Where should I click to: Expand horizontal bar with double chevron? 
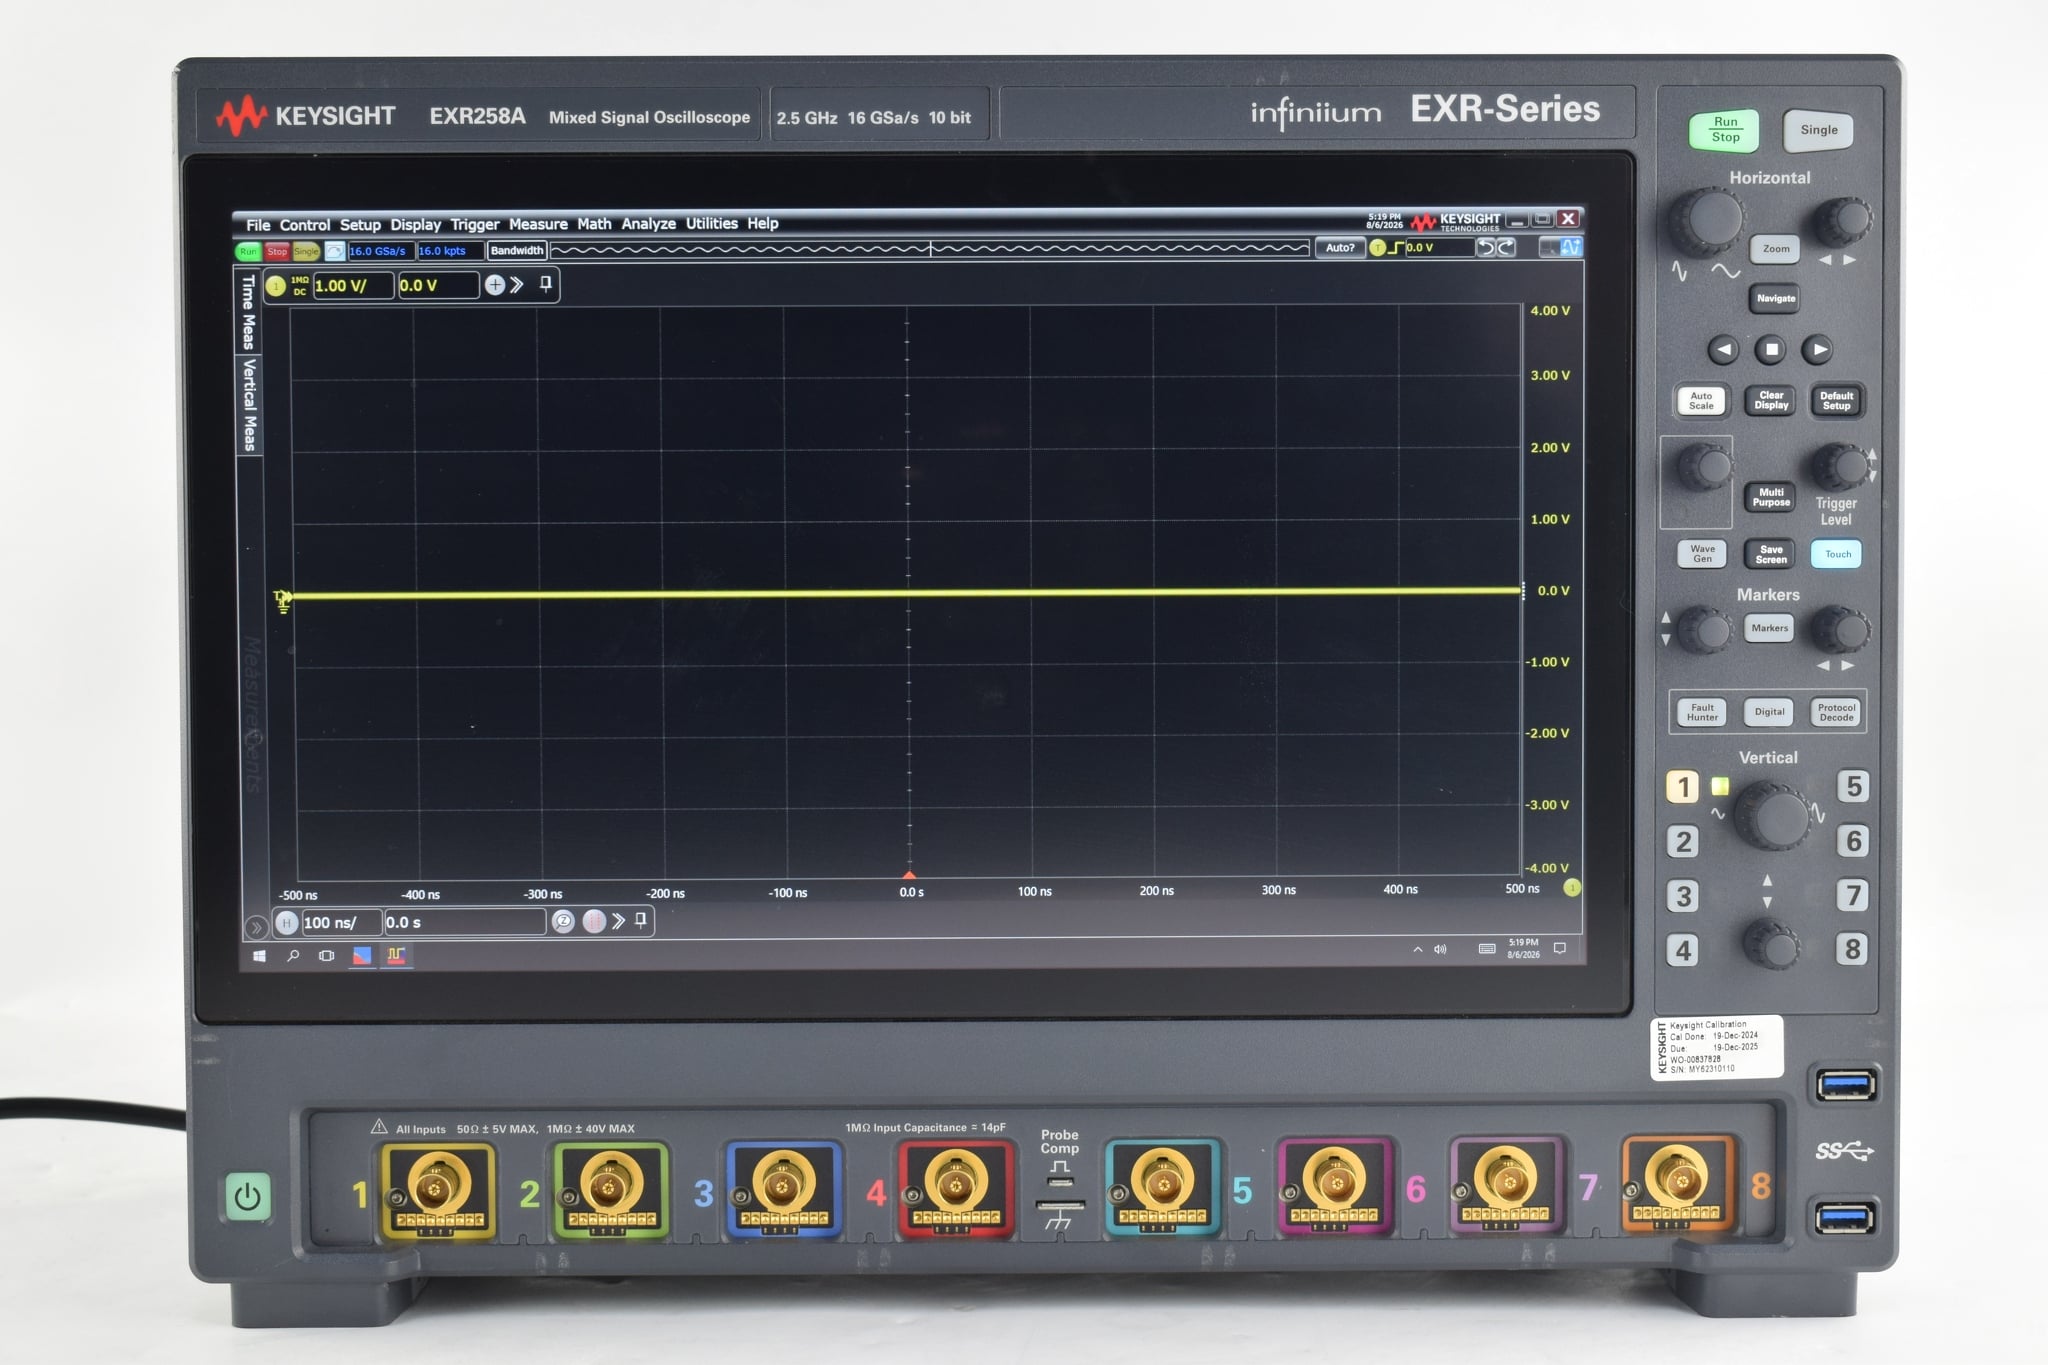click(x=619, y=921)
